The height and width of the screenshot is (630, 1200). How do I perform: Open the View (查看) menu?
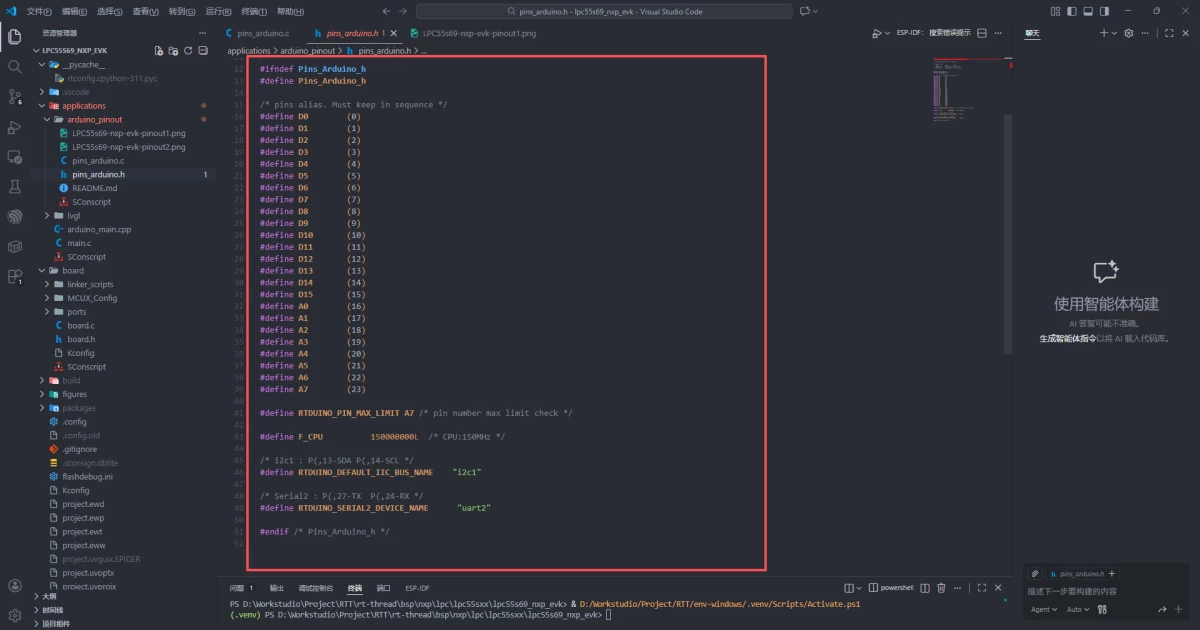(146, 11)
